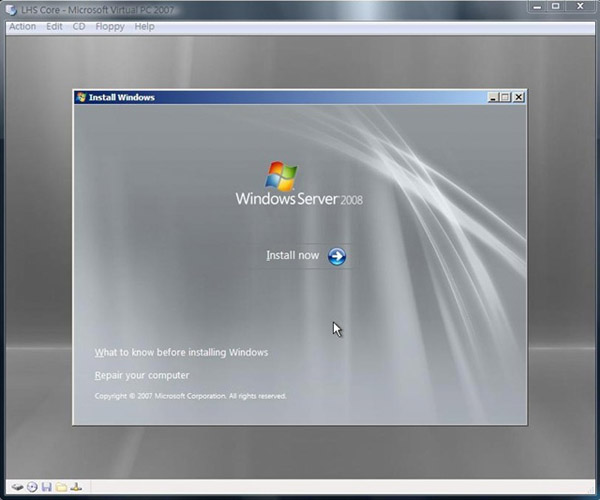Open the CD menu
The height and width of the screenshot is (500, 600).
(x=79, y=26)
